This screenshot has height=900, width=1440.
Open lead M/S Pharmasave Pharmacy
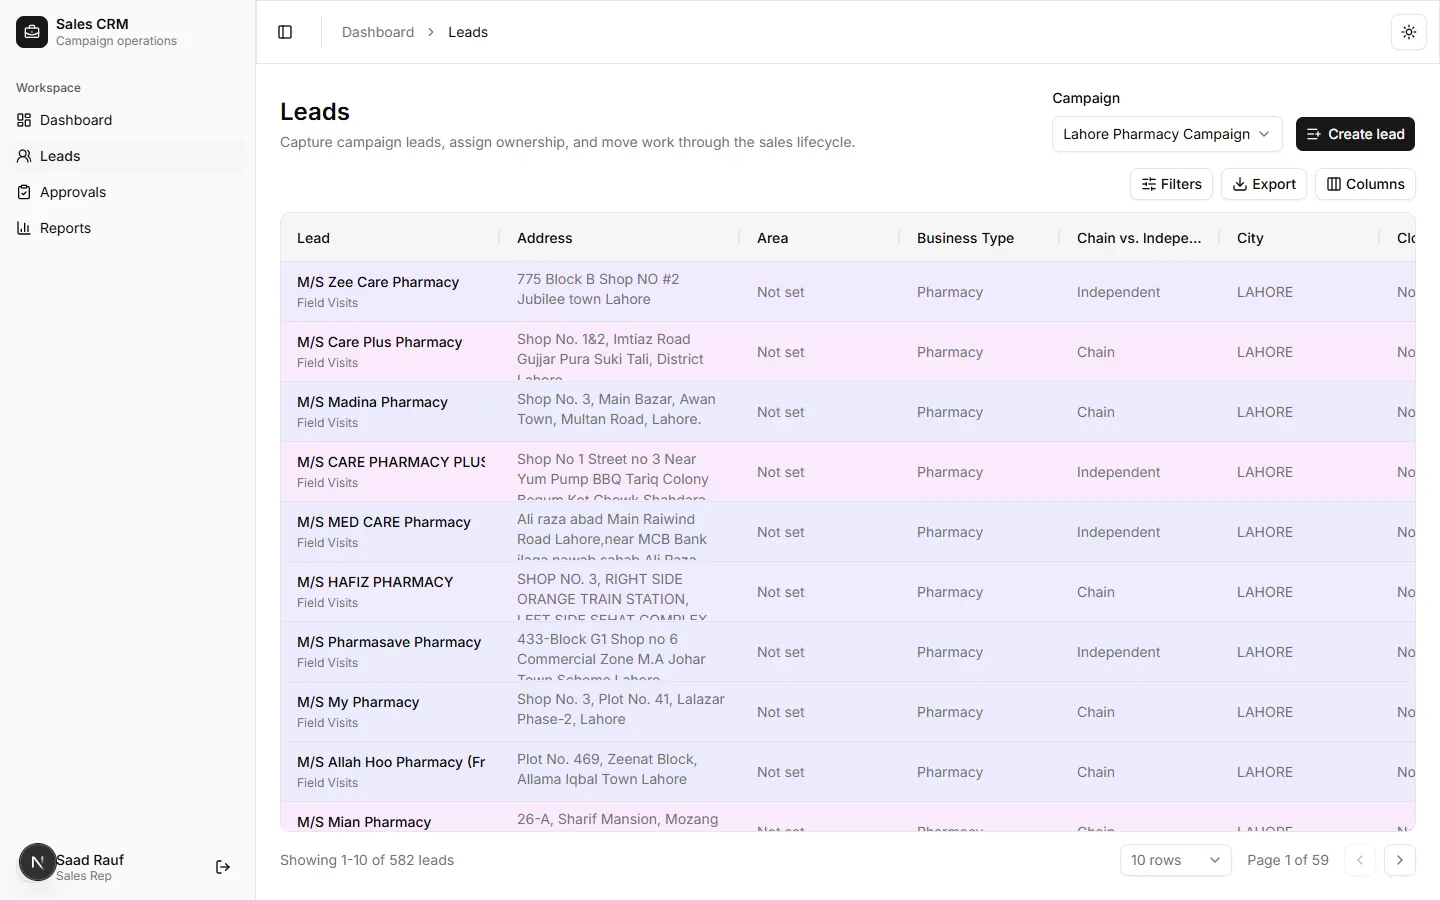pyautogui.click(x=389, y=642)
